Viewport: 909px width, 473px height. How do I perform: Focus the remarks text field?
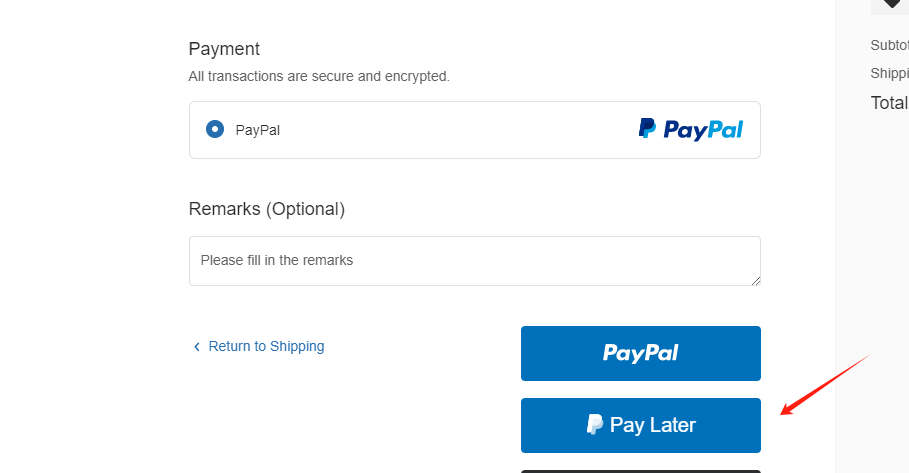point(474,261)
